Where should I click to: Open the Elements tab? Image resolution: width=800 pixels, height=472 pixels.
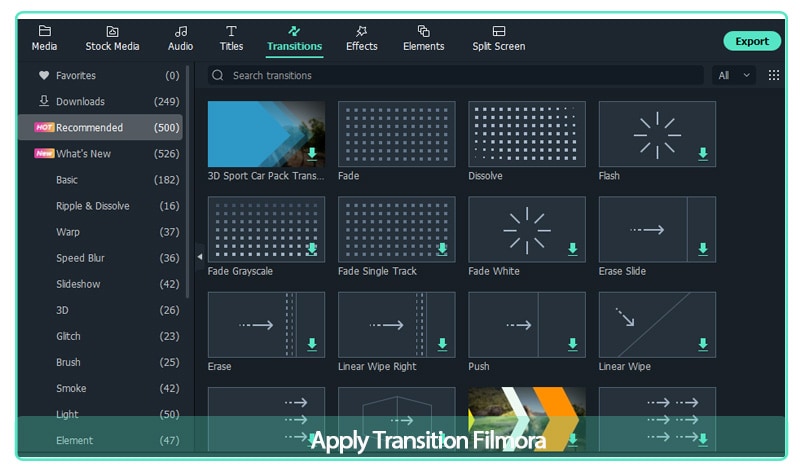423,39
